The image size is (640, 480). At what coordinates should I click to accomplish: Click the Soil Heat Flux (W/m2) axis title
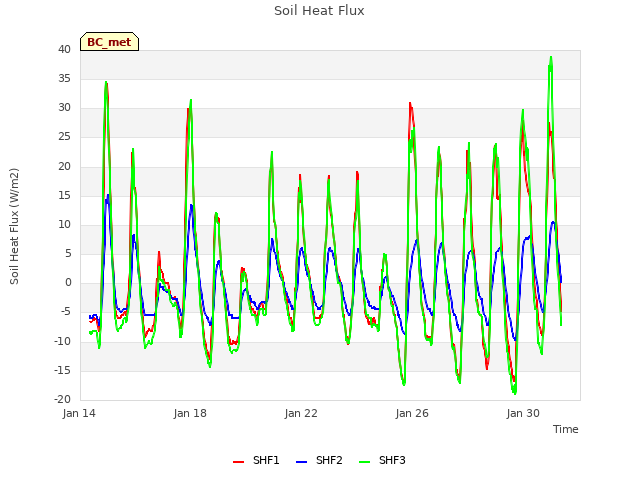coord(14,226)
